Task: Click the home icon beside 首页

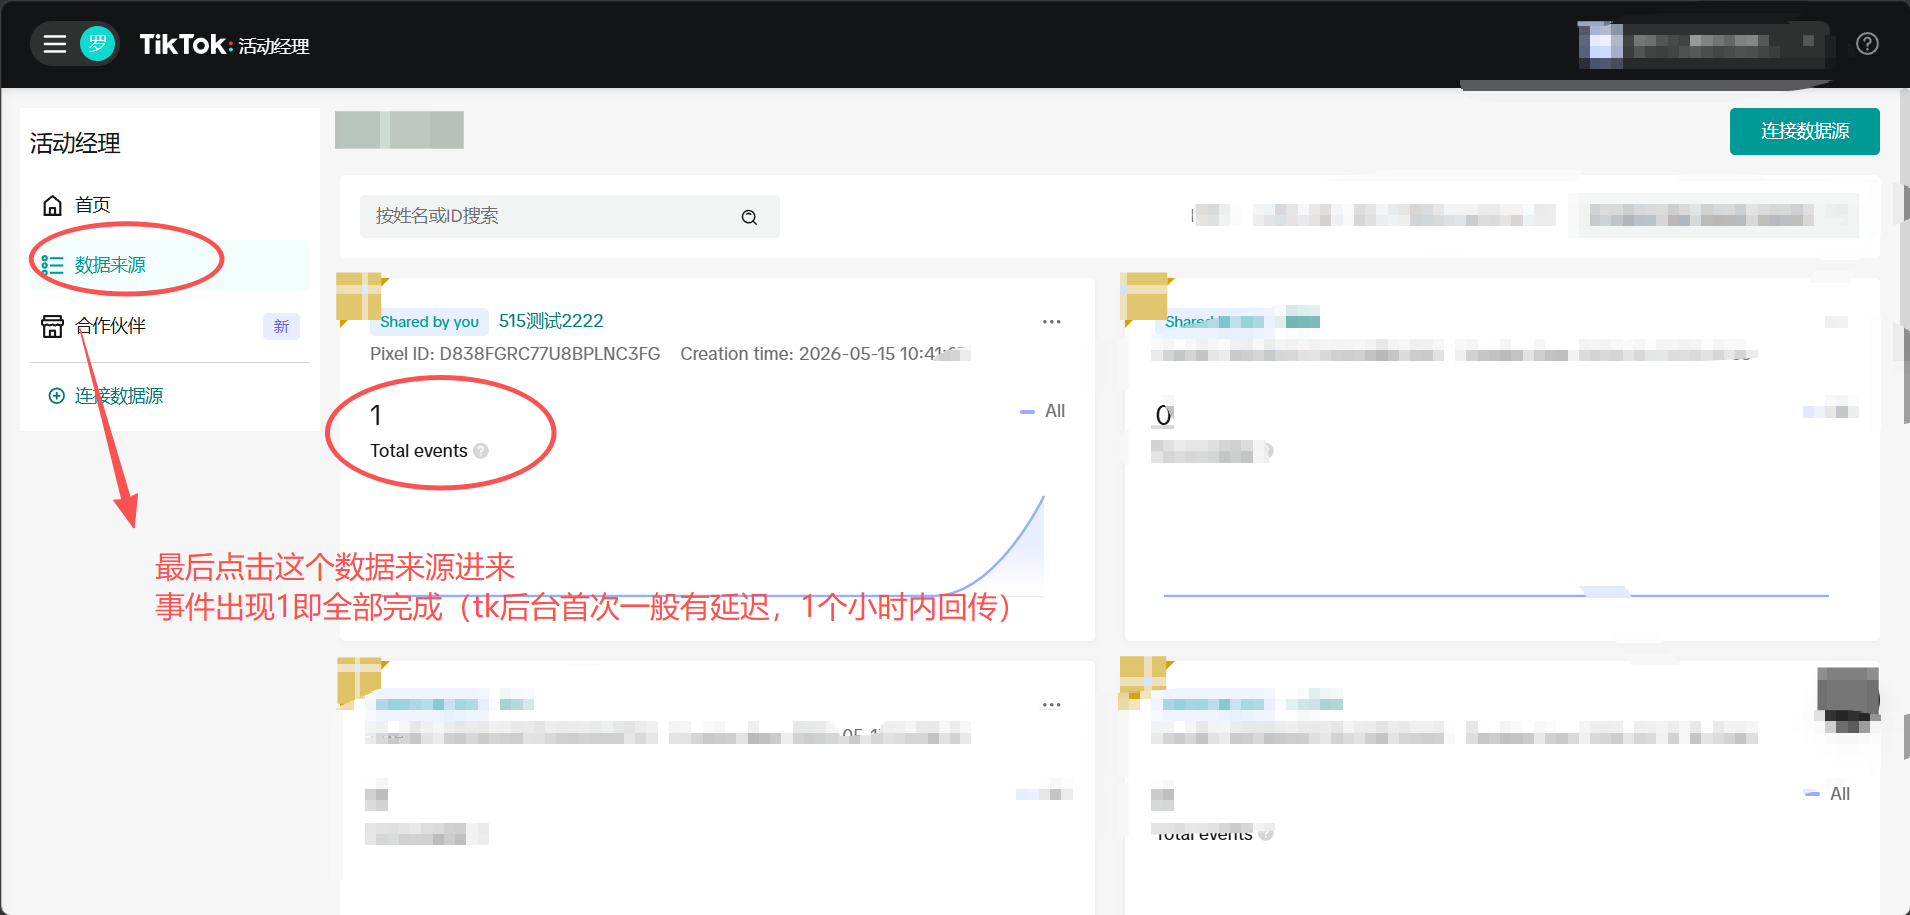Action: coord(52,205)
